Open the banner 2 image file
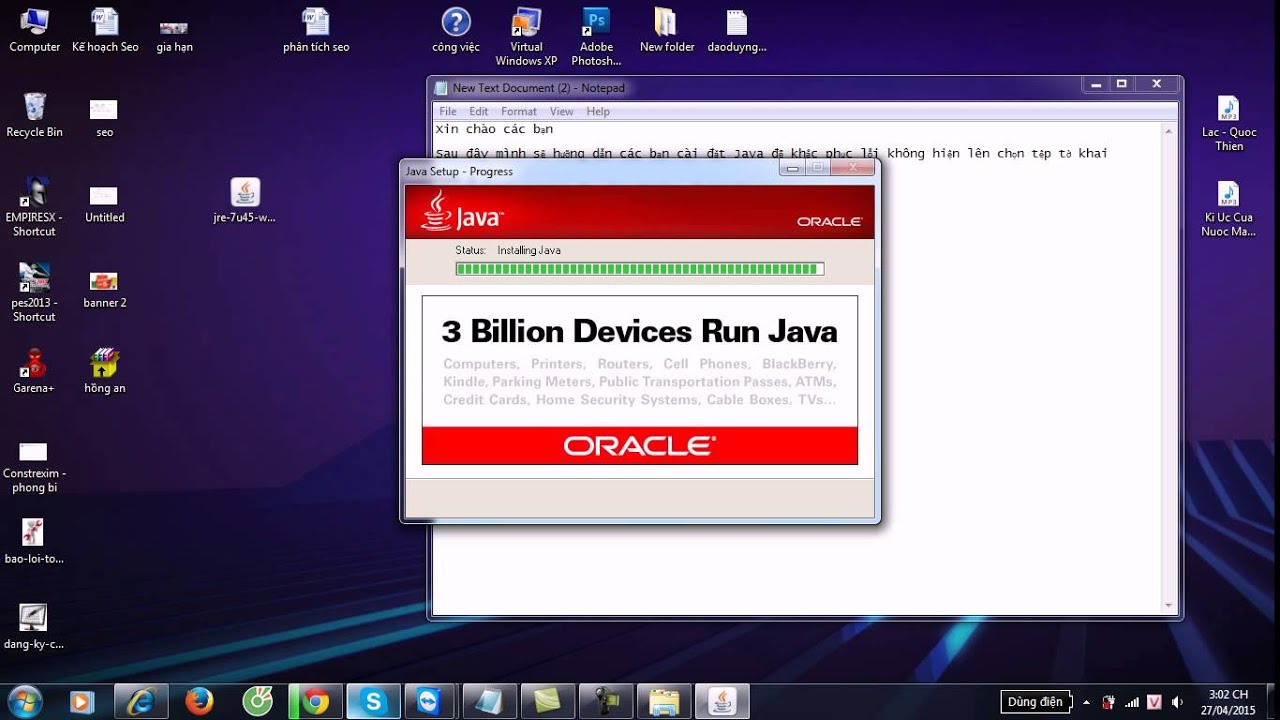Image resolution: width=1280 pixels, height=720 pixels. [x=104, y=289]
